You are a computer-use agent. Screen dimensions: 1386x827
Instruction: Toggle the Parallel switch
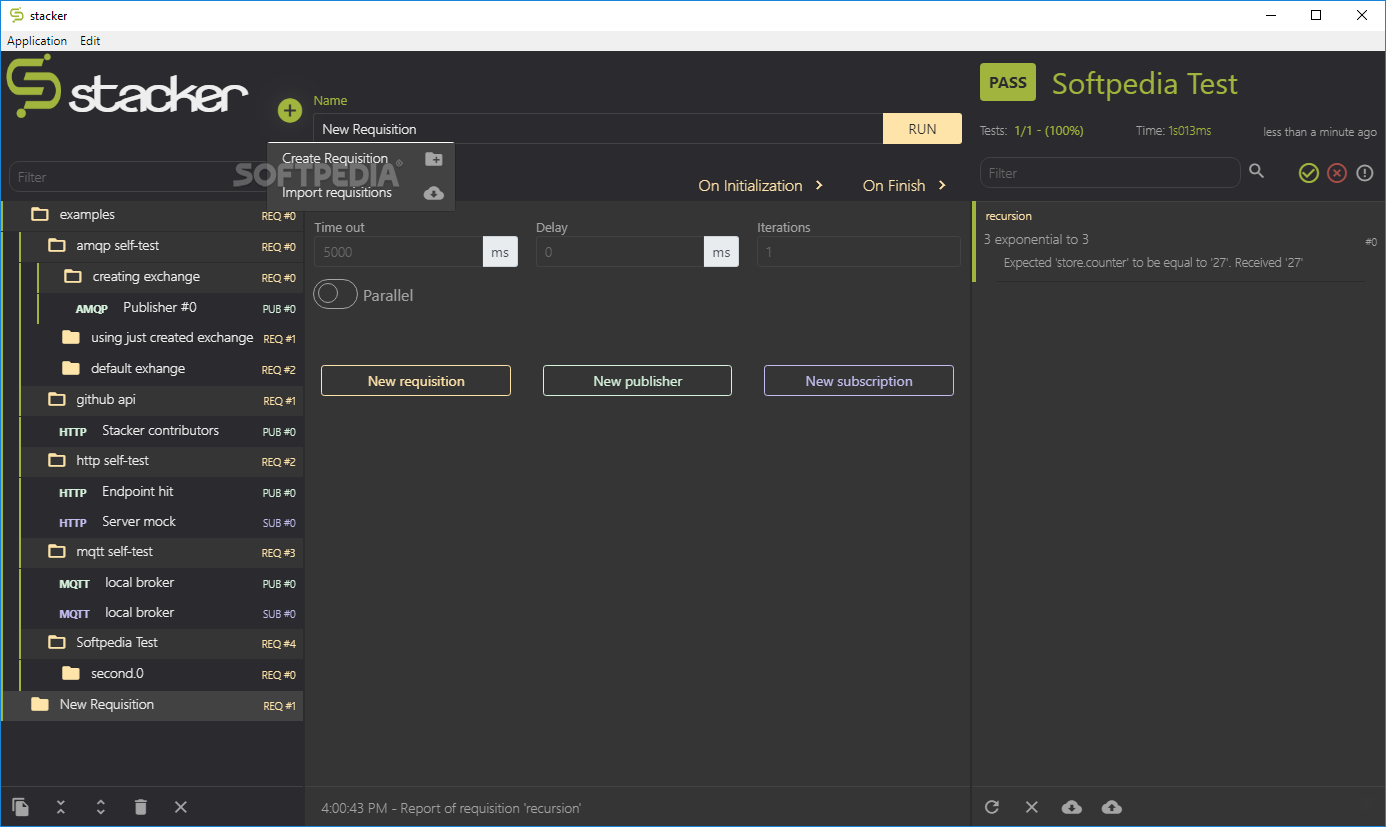click(335, 294)
